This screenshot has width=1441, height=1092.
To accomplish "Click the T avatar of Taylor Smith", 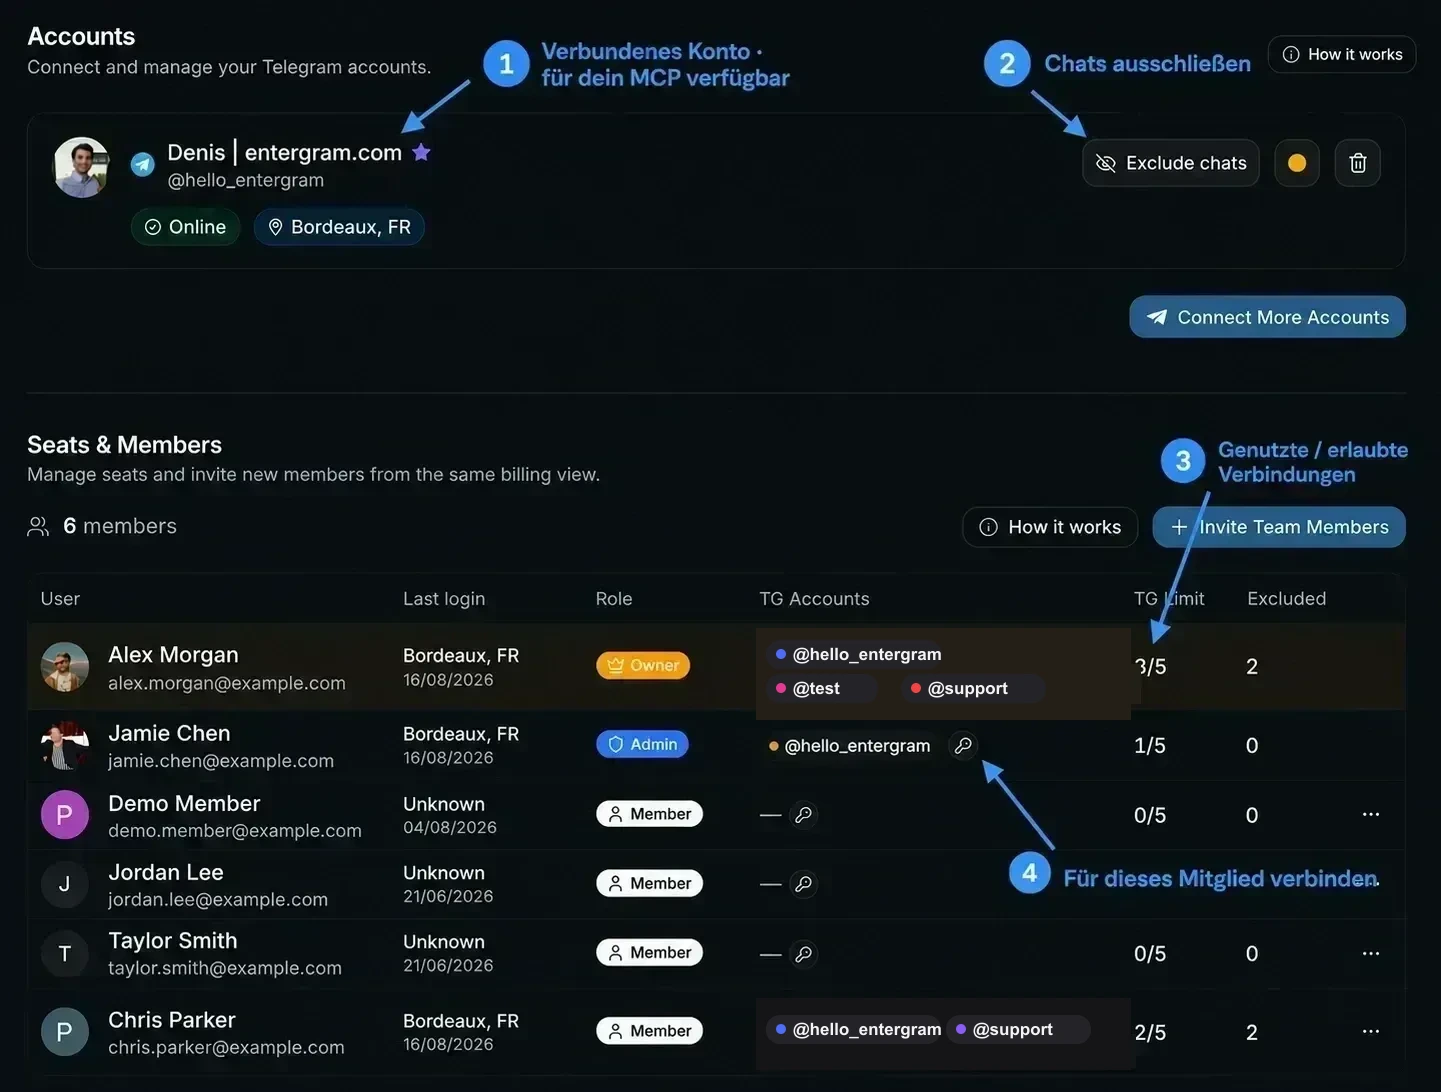I will (65, 953).
